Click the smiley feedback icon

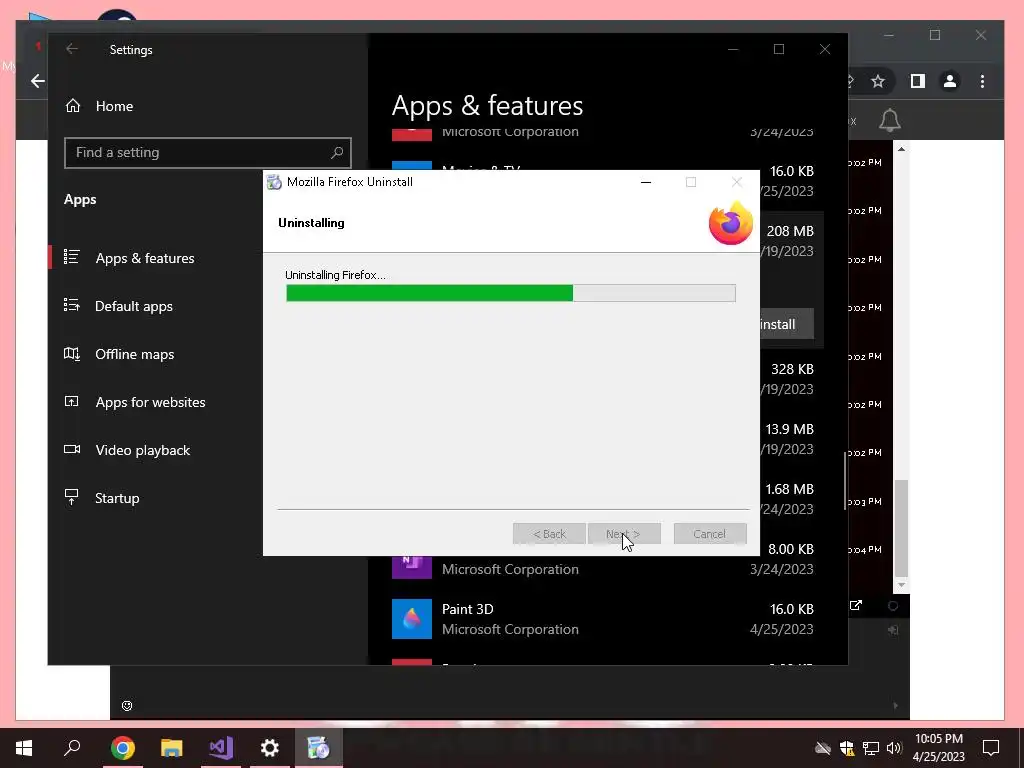point(127,705)
